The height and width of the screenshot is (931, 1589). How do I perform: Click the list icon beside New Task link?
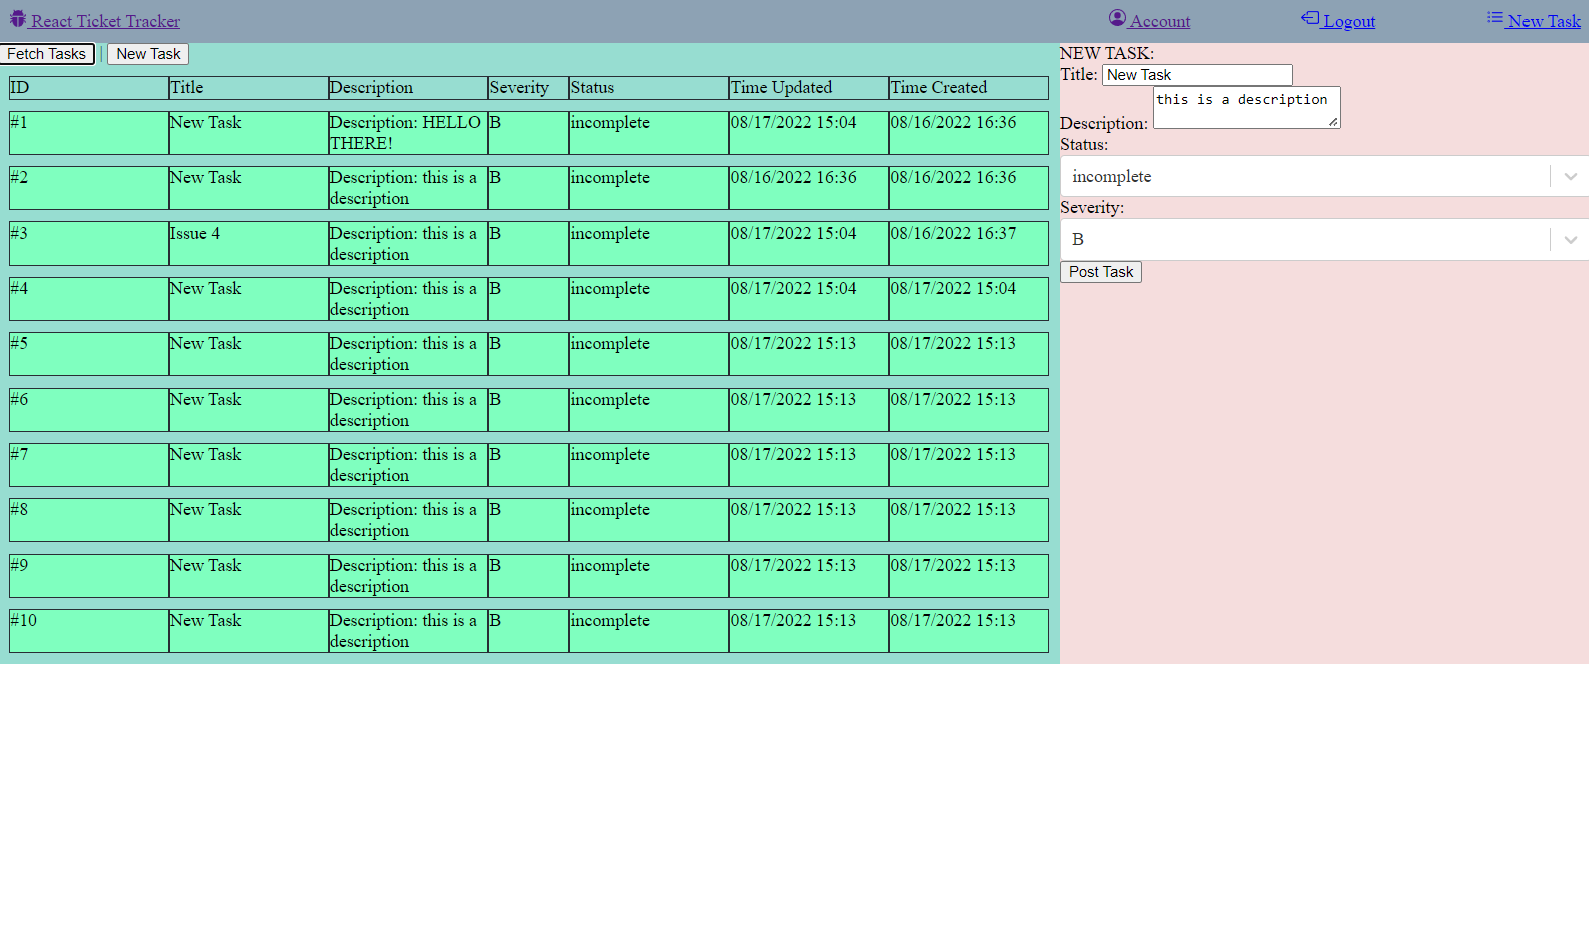1494,18
